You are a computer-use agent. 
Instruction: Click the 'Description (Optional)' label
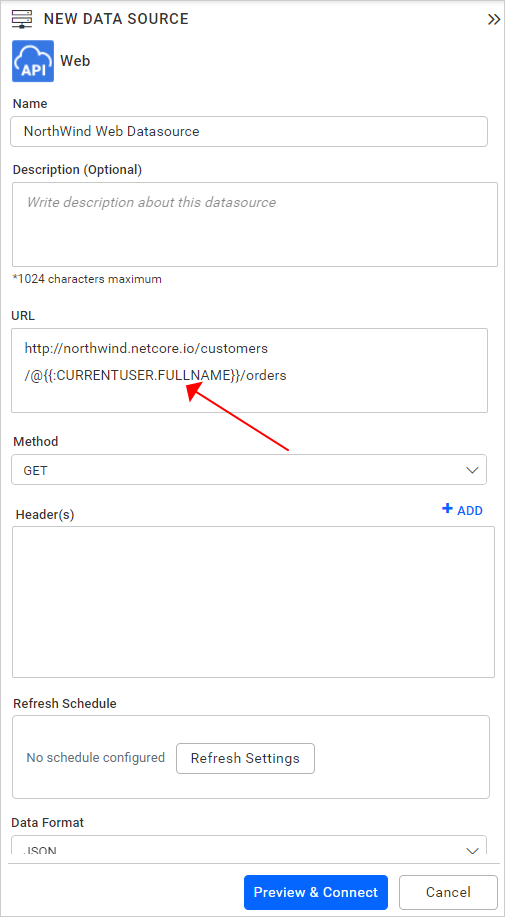(77, 170)
